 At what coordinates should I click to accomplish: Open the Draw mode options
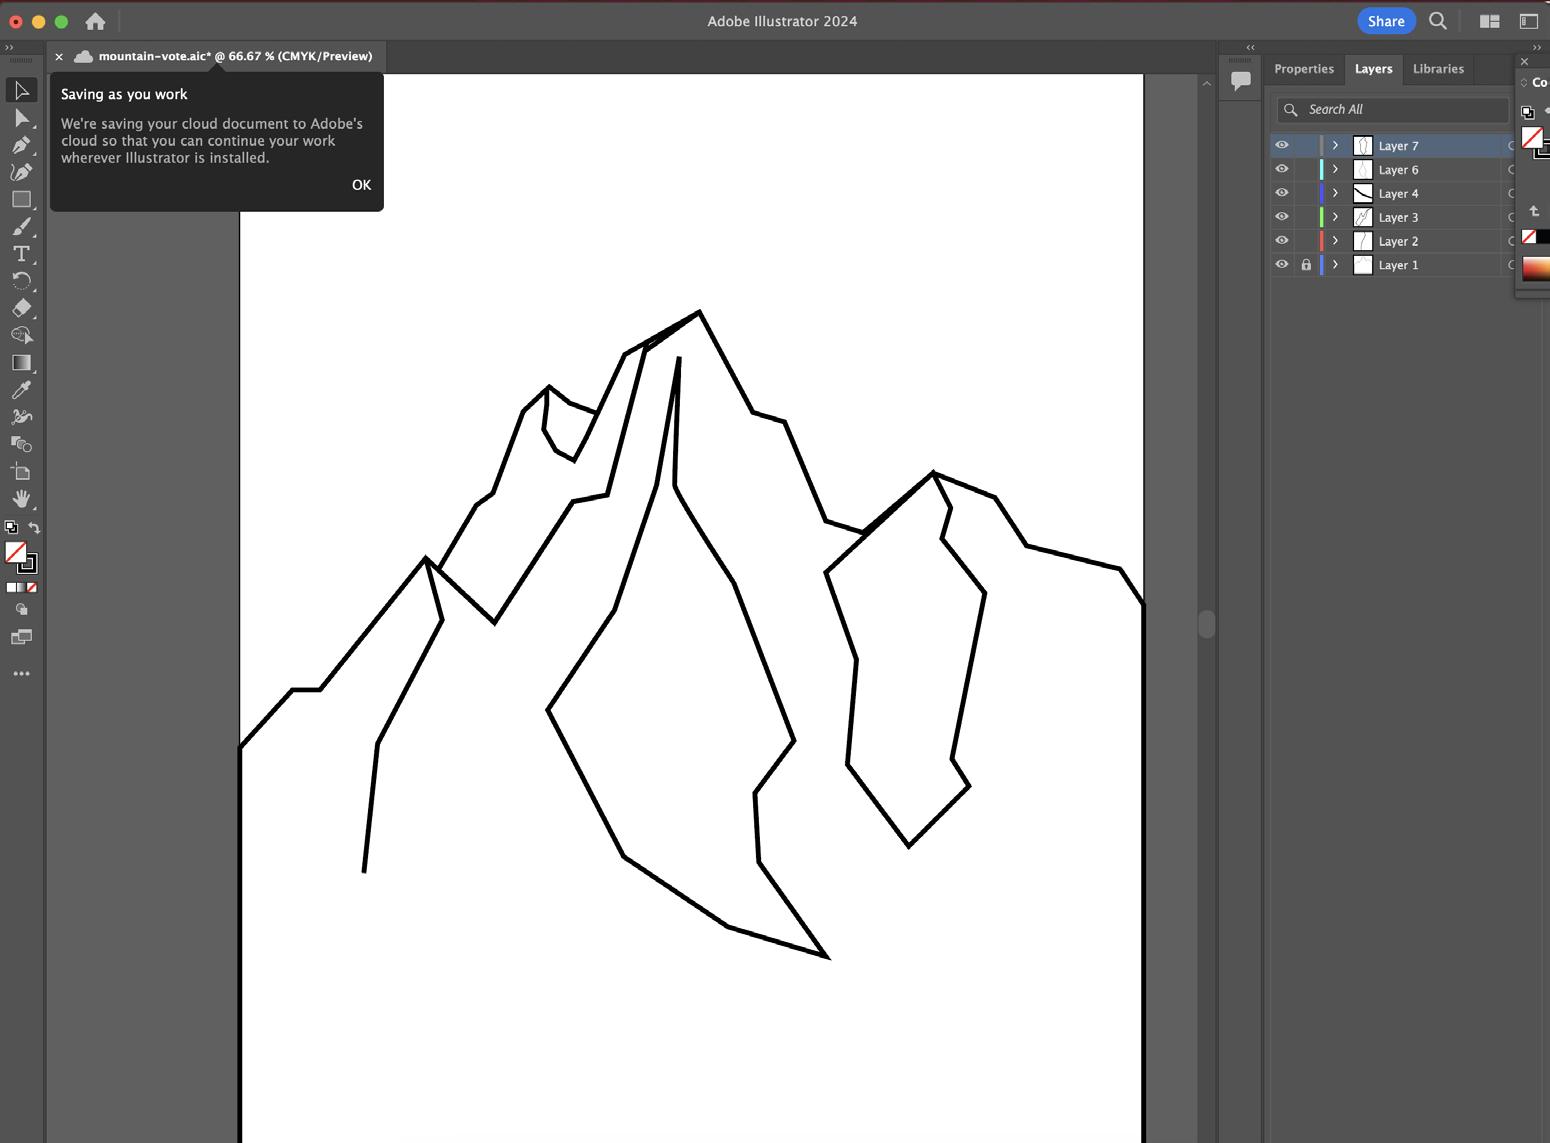coord(21,609)
